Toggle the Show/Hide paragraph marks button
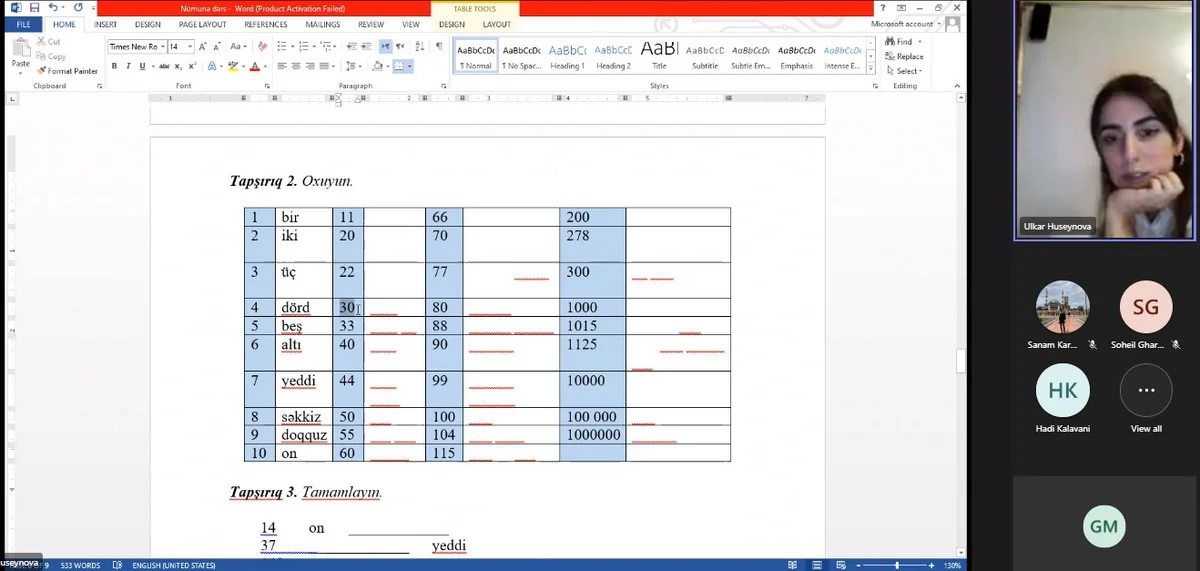The height and width of the screenshot is (571, 1200). click(x=439, y=46)
